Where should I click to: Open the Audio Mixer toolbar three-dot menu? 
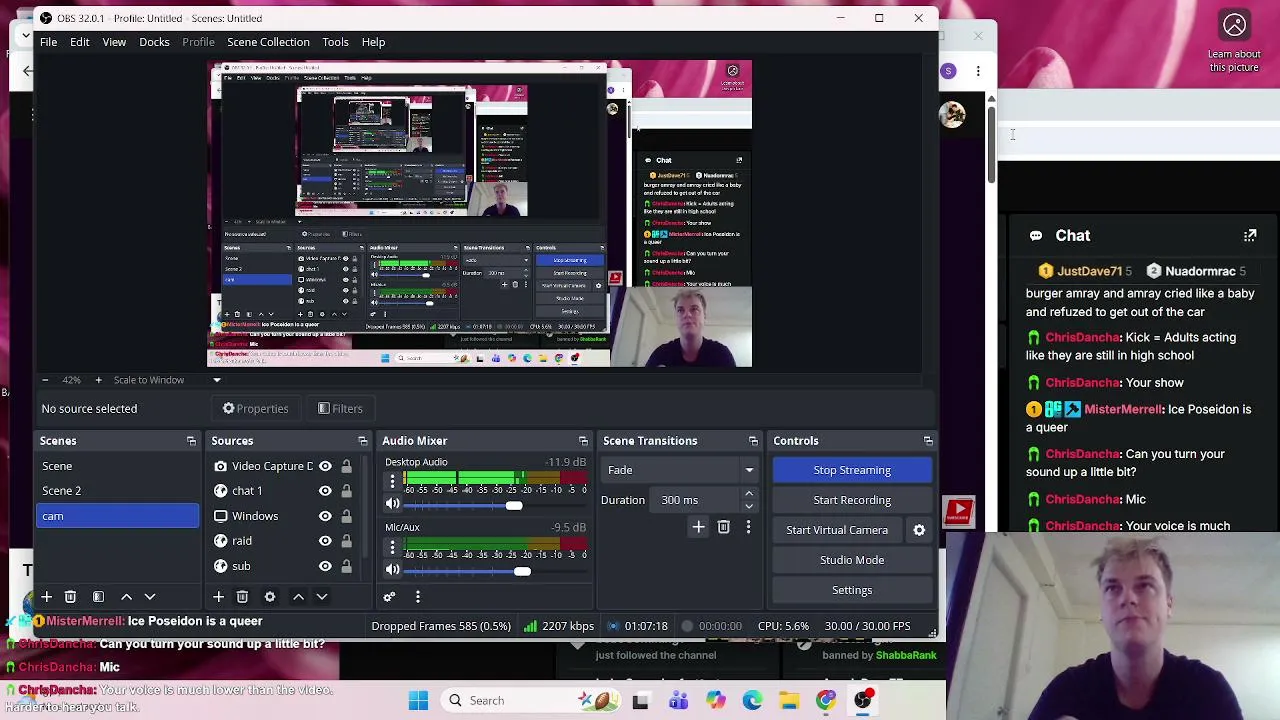[x=417, y=597]
